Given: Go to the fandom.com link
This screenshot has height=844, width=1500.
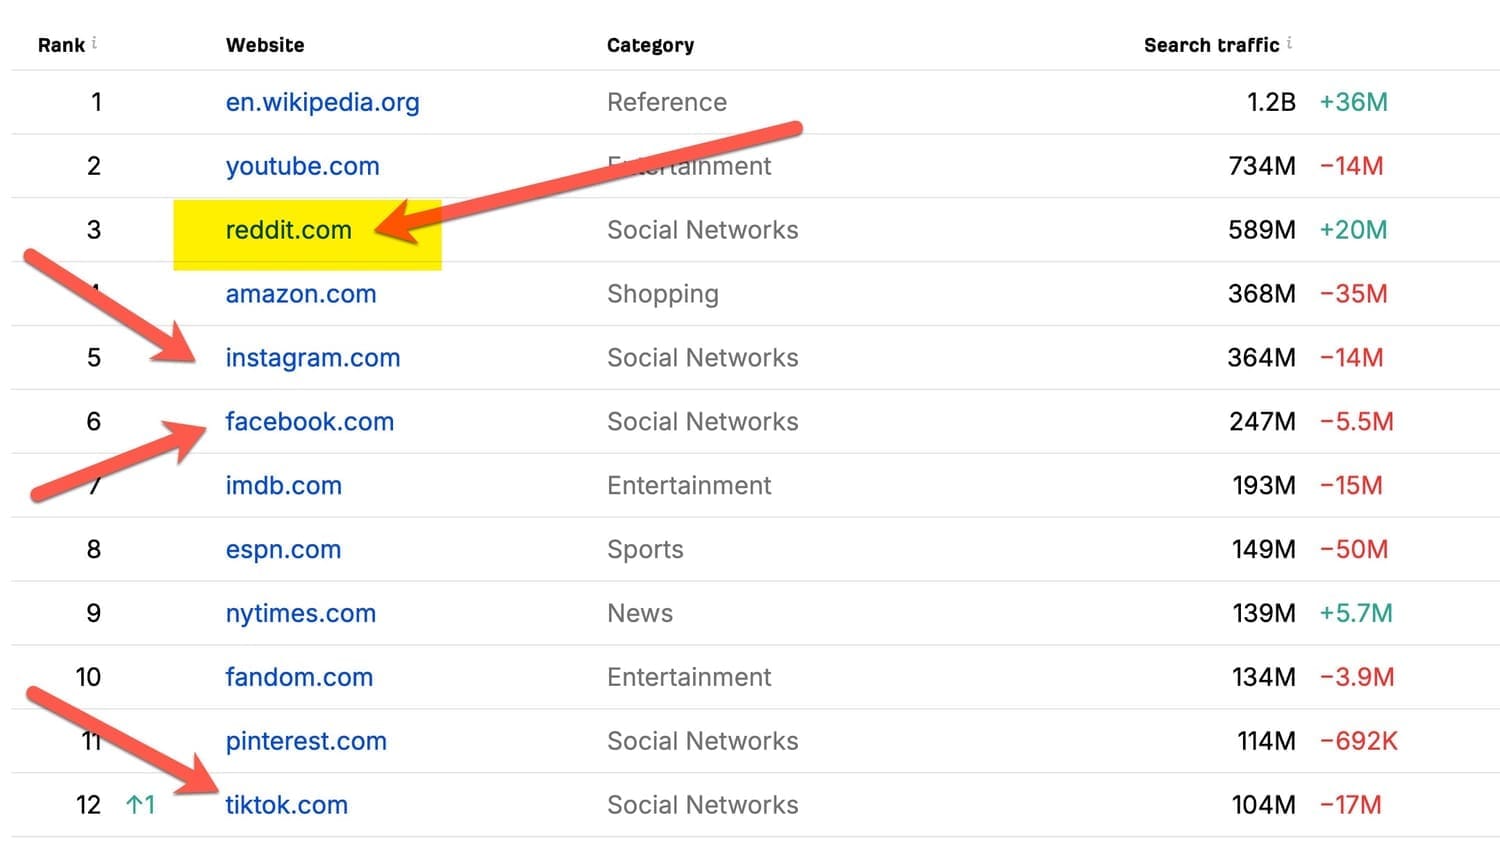Looking at the screenshot, I should point(298,678).
